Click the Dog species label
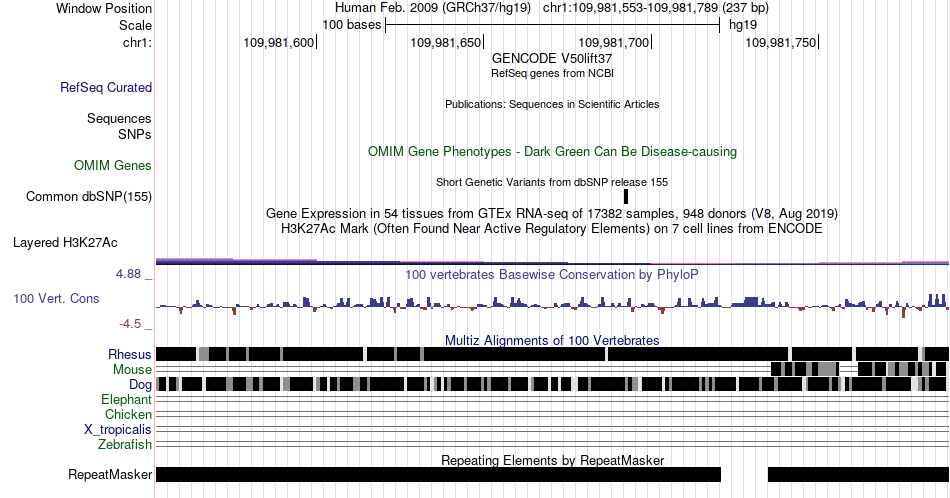This screenshot has width=950, height=498. [x=140, y=384]
